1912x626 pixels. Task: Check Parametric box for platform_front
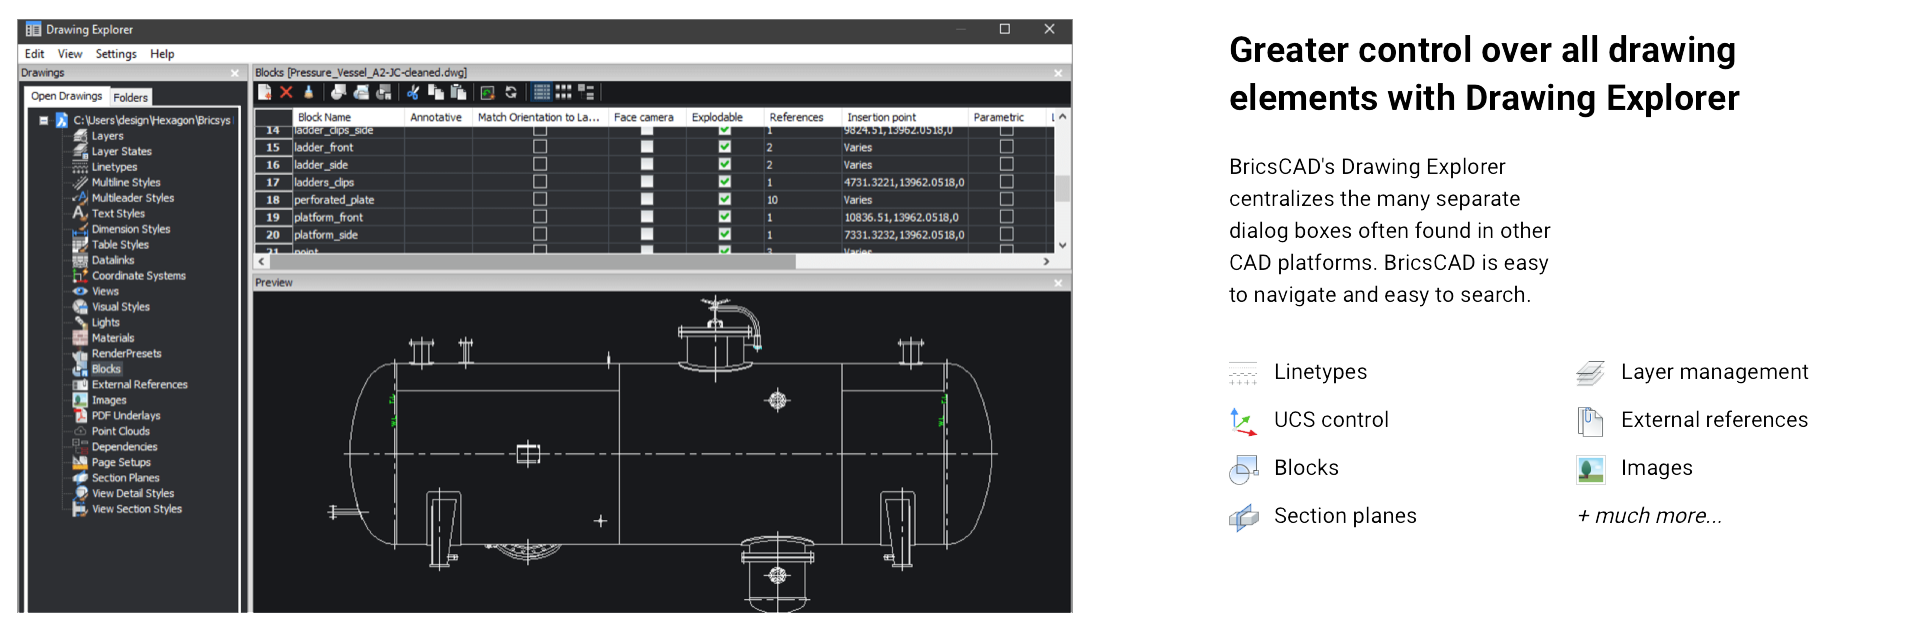pos(1006,217)
